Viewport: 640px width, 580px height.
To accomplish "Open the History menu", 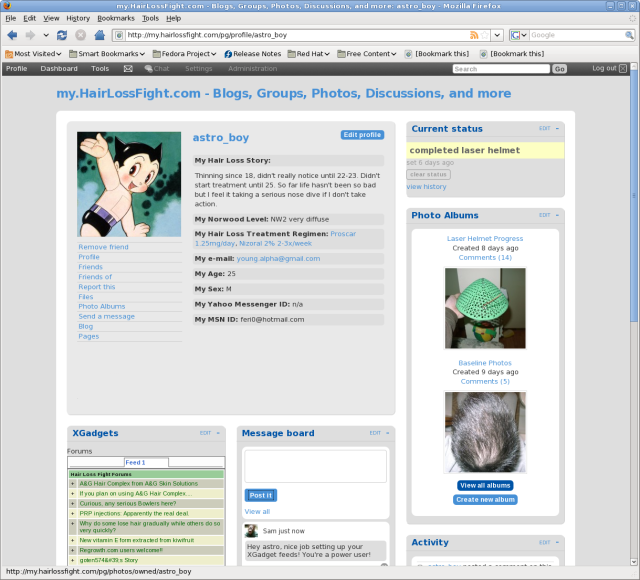I will (x=78, y=18).
